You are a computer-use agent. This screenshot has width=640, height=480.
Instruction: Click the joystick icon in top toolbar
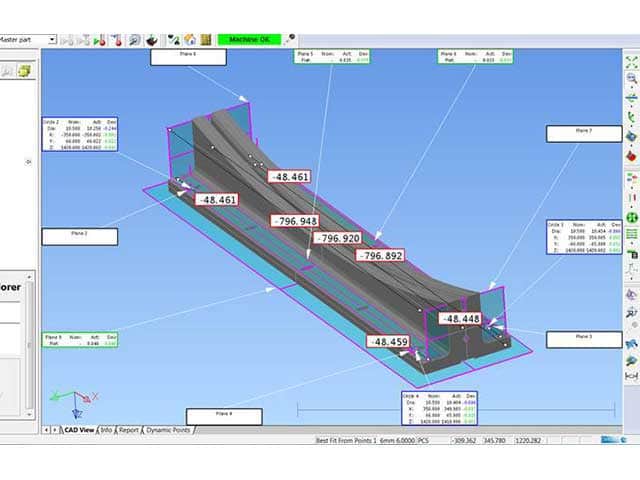[150, 40]
